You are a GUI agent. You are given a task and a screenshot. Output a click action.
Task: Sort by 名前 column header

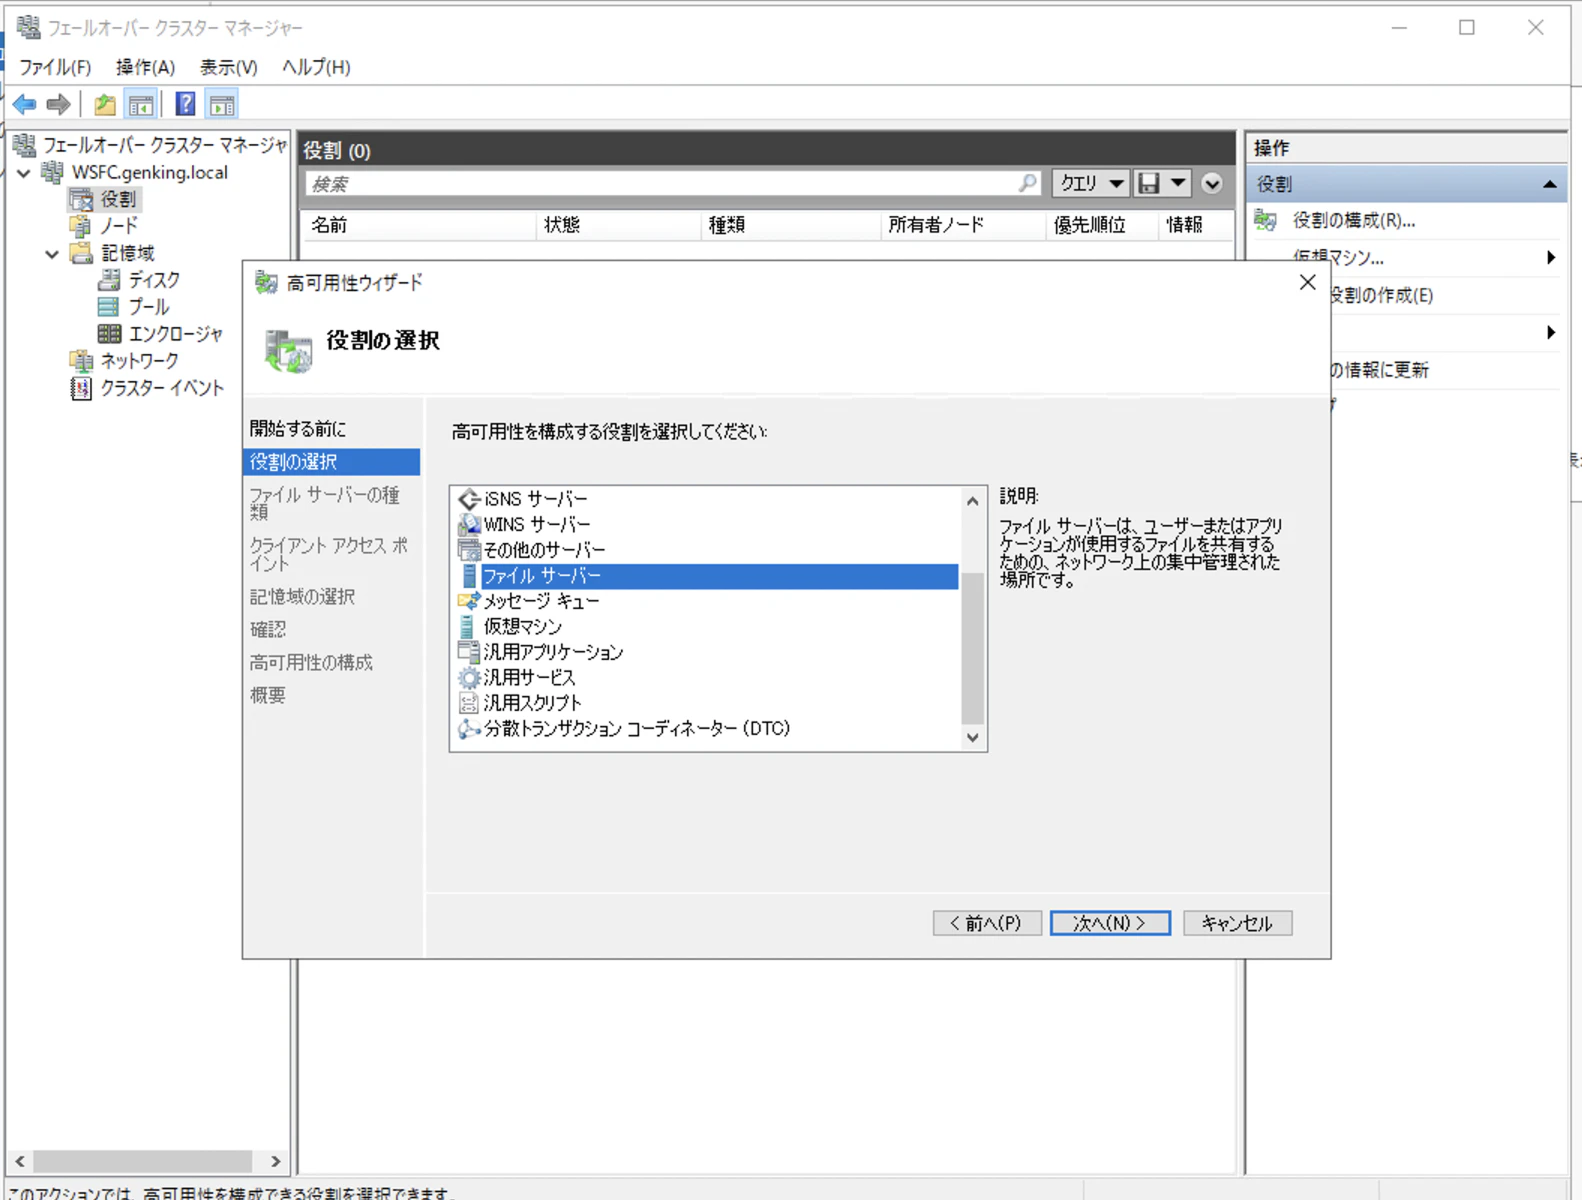click(x=418, y=225)
